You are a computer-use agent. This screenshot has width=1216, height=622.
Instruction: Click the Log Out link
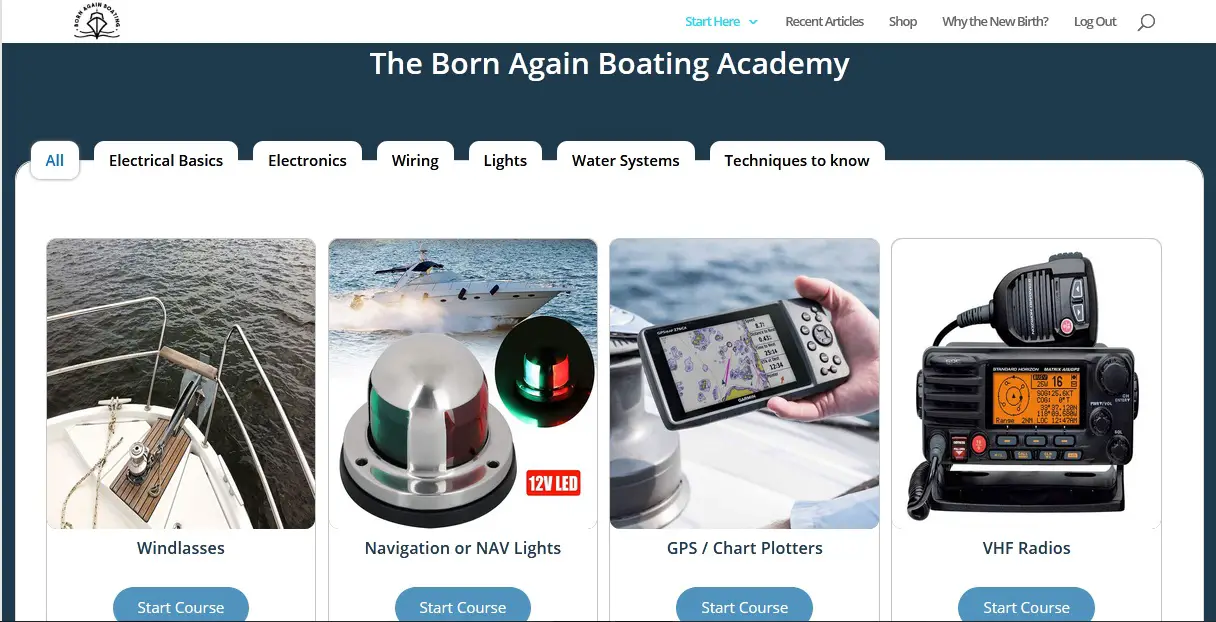pos(1095,22)
